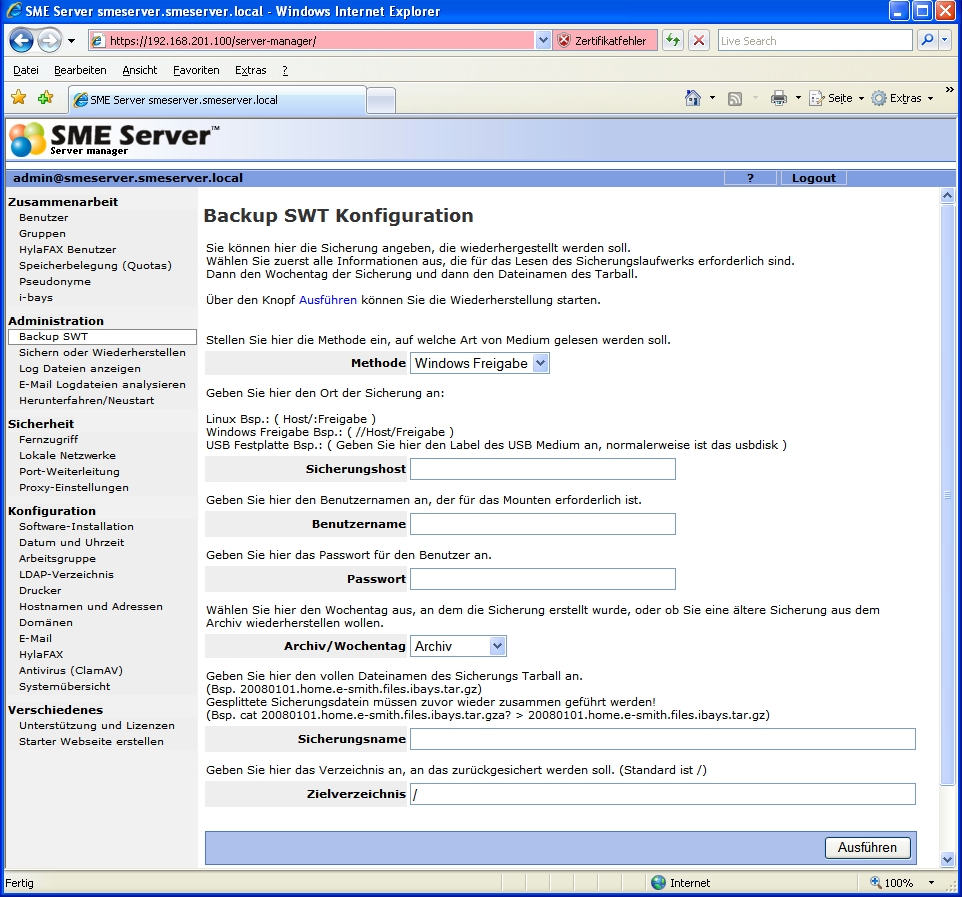Click the Live Search magnifier icon

927,40
